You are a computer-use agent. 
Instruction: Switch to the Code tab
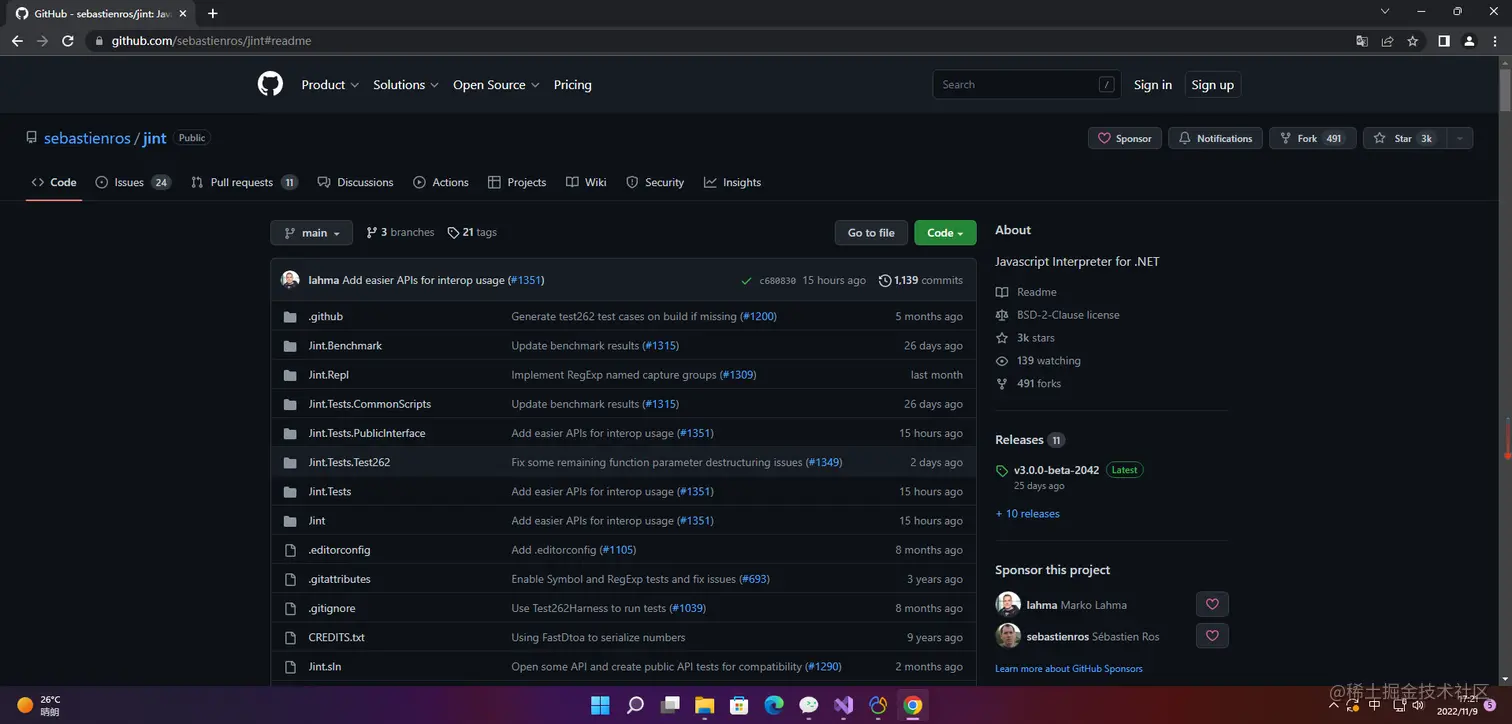54,182
